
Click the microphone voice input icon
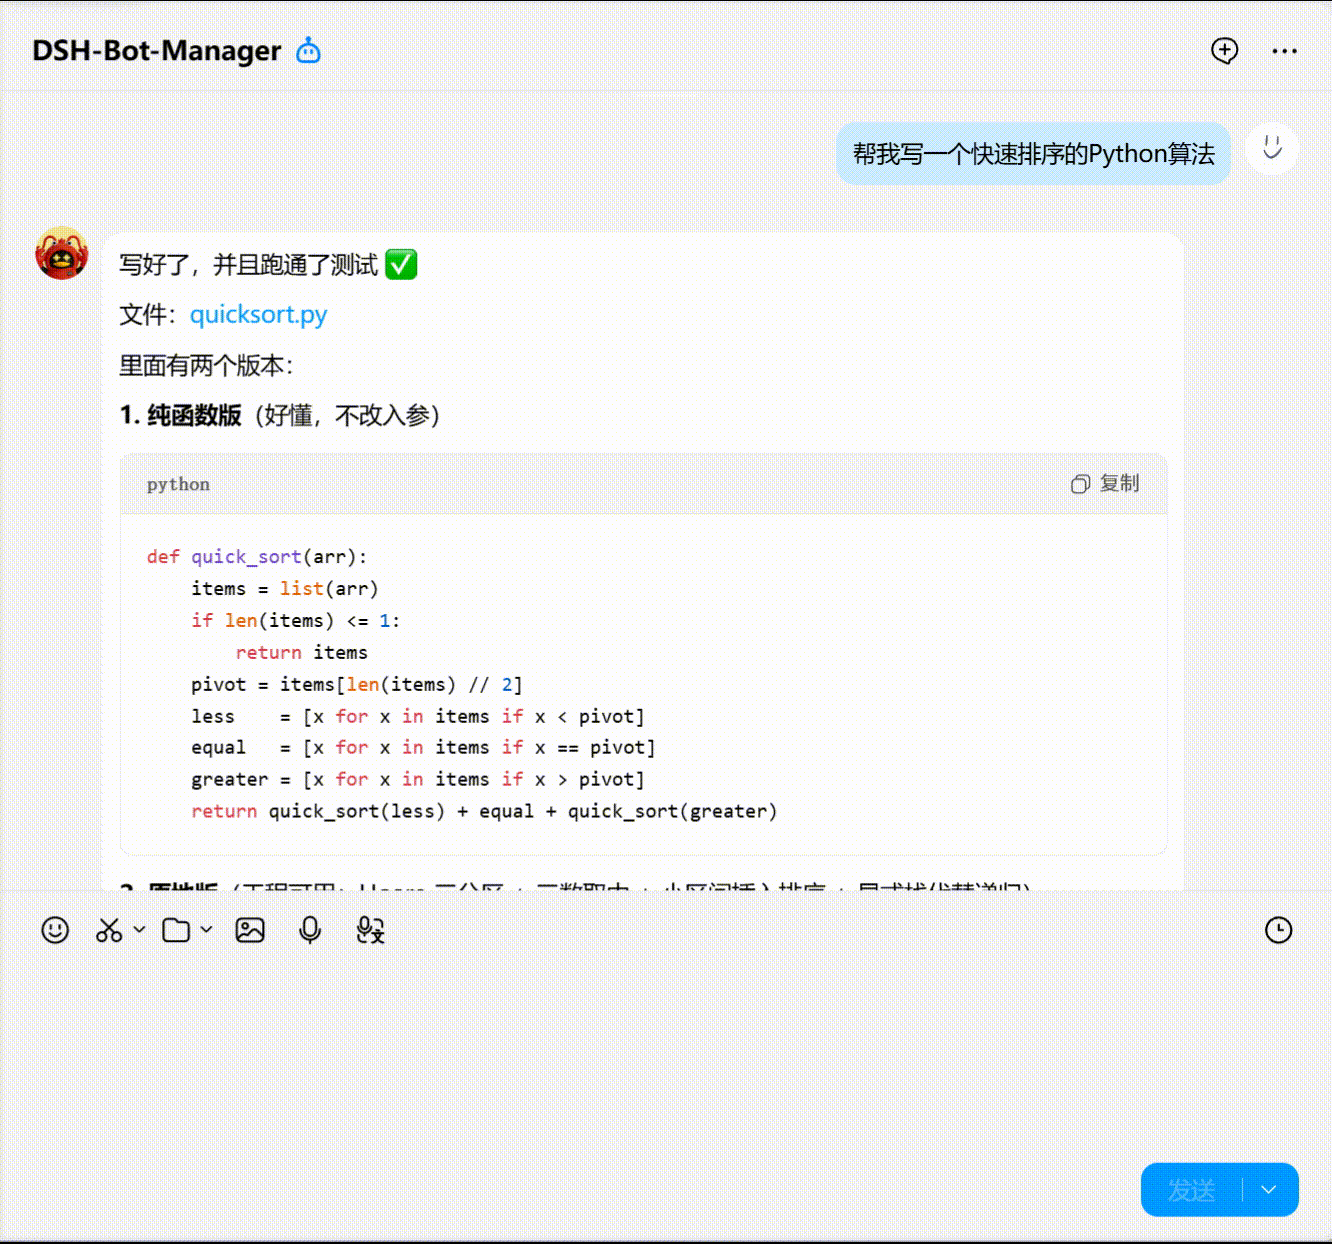coord(310,930)
